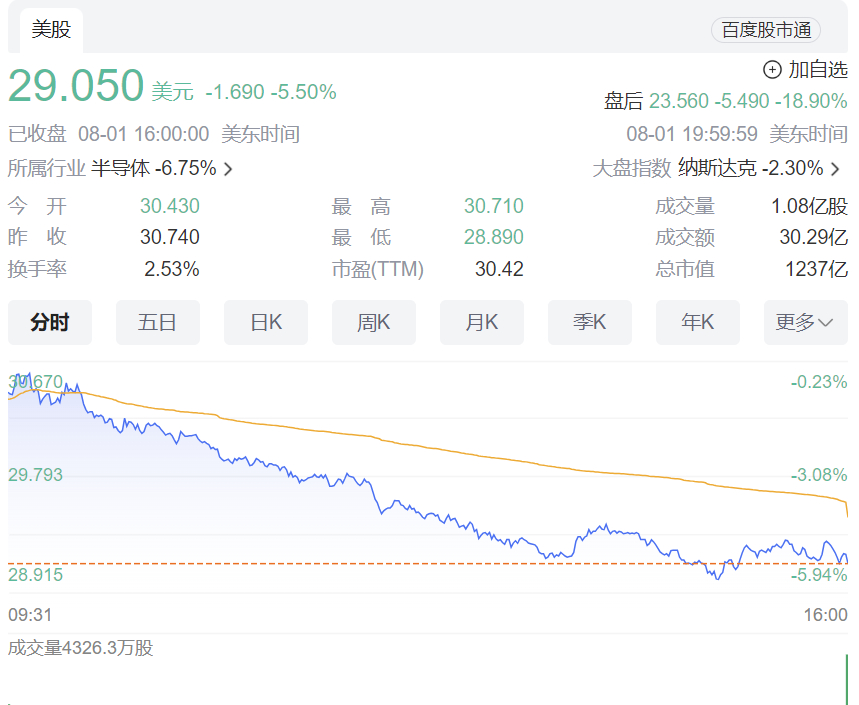Click the 今开 value 30.430
This screenshot has width=859, height=705.
click(x=170, y=206)
